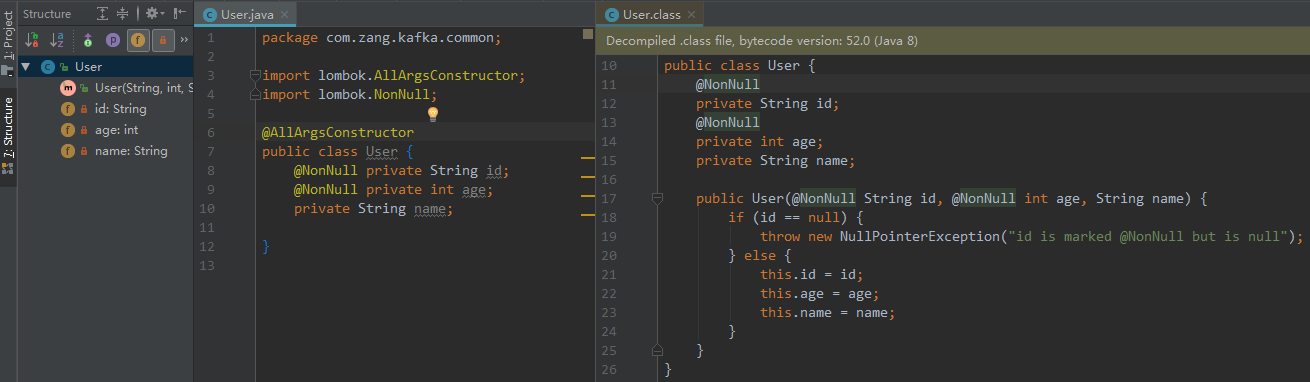
Task: Toggle the Show Properties purple p icon
Action: pos(113,40)
